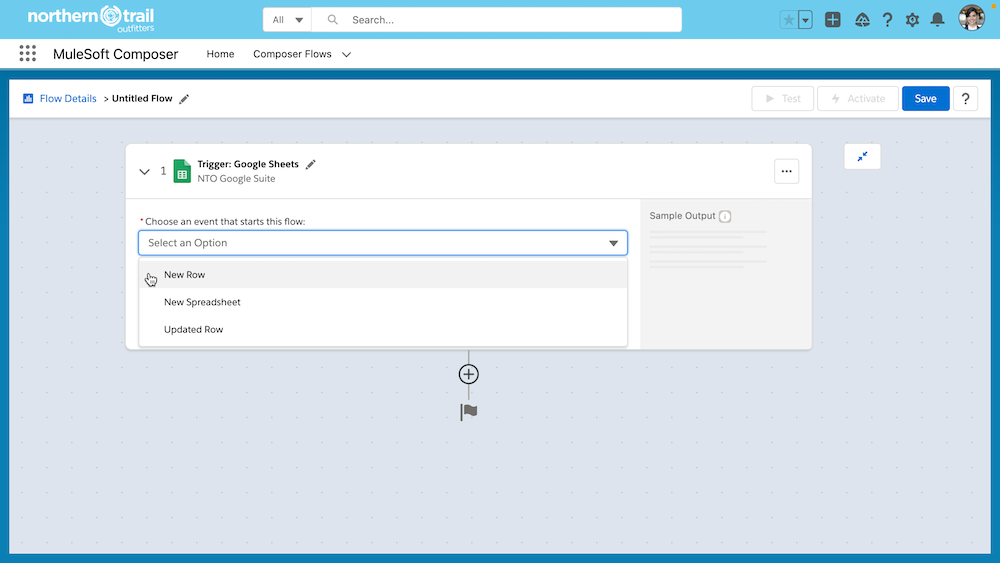The image size is (1000, 563).
Task: Open the Select an Option event dropdown
Action: tap(383, 243)
